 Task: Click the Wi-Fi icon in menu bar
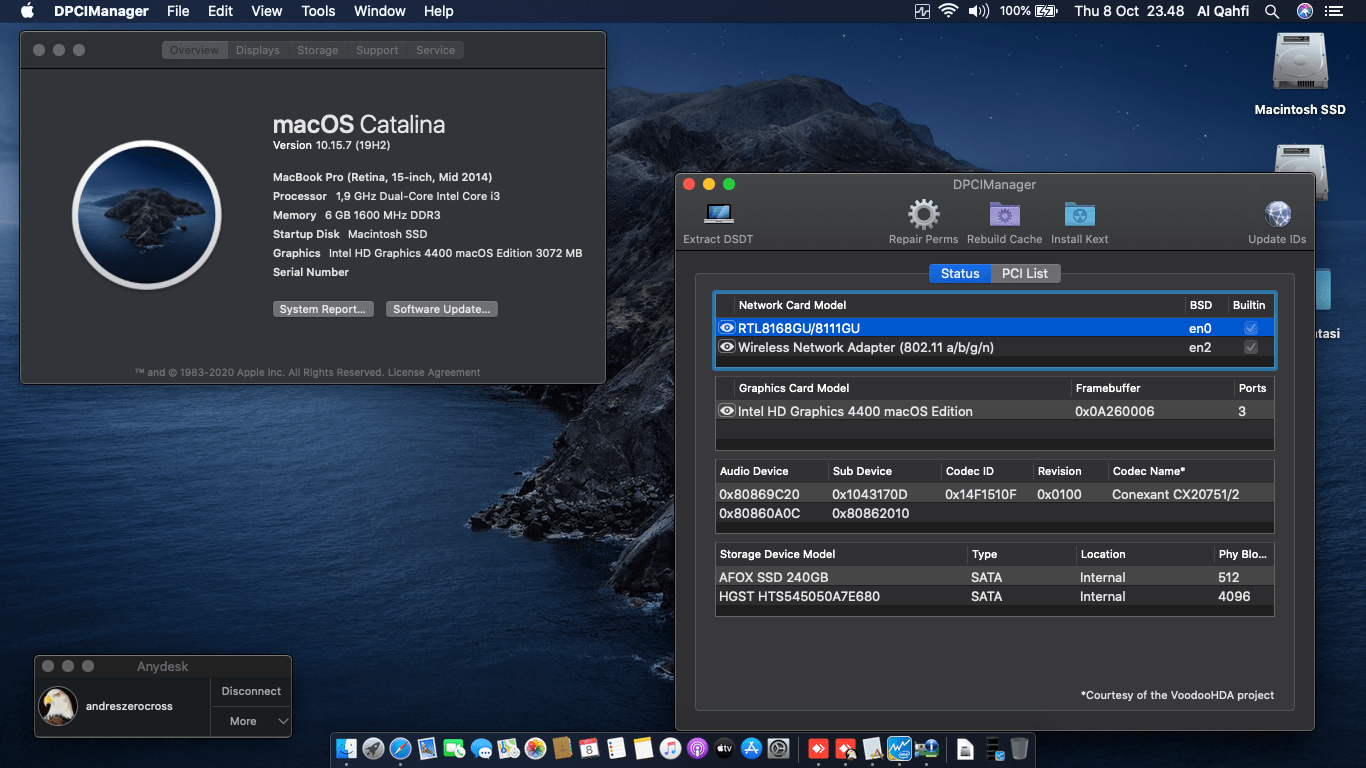pyautogui.click(x=947, y=11)
